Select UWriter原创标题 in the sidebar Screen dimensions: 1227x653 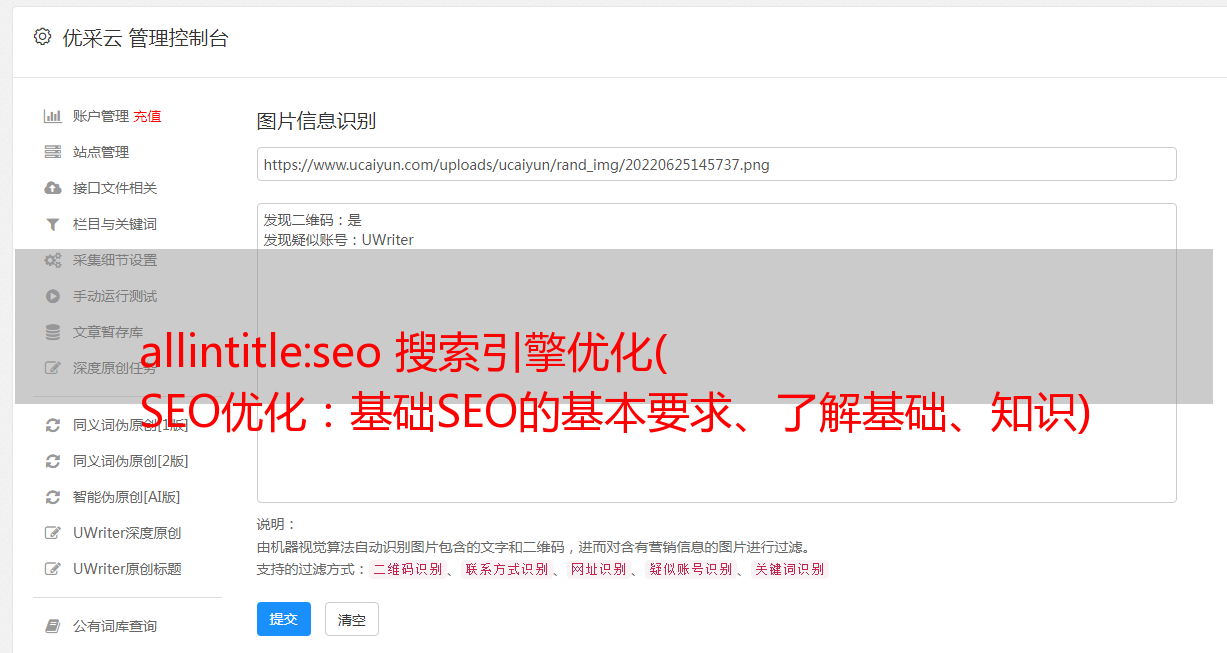point(127,569)
